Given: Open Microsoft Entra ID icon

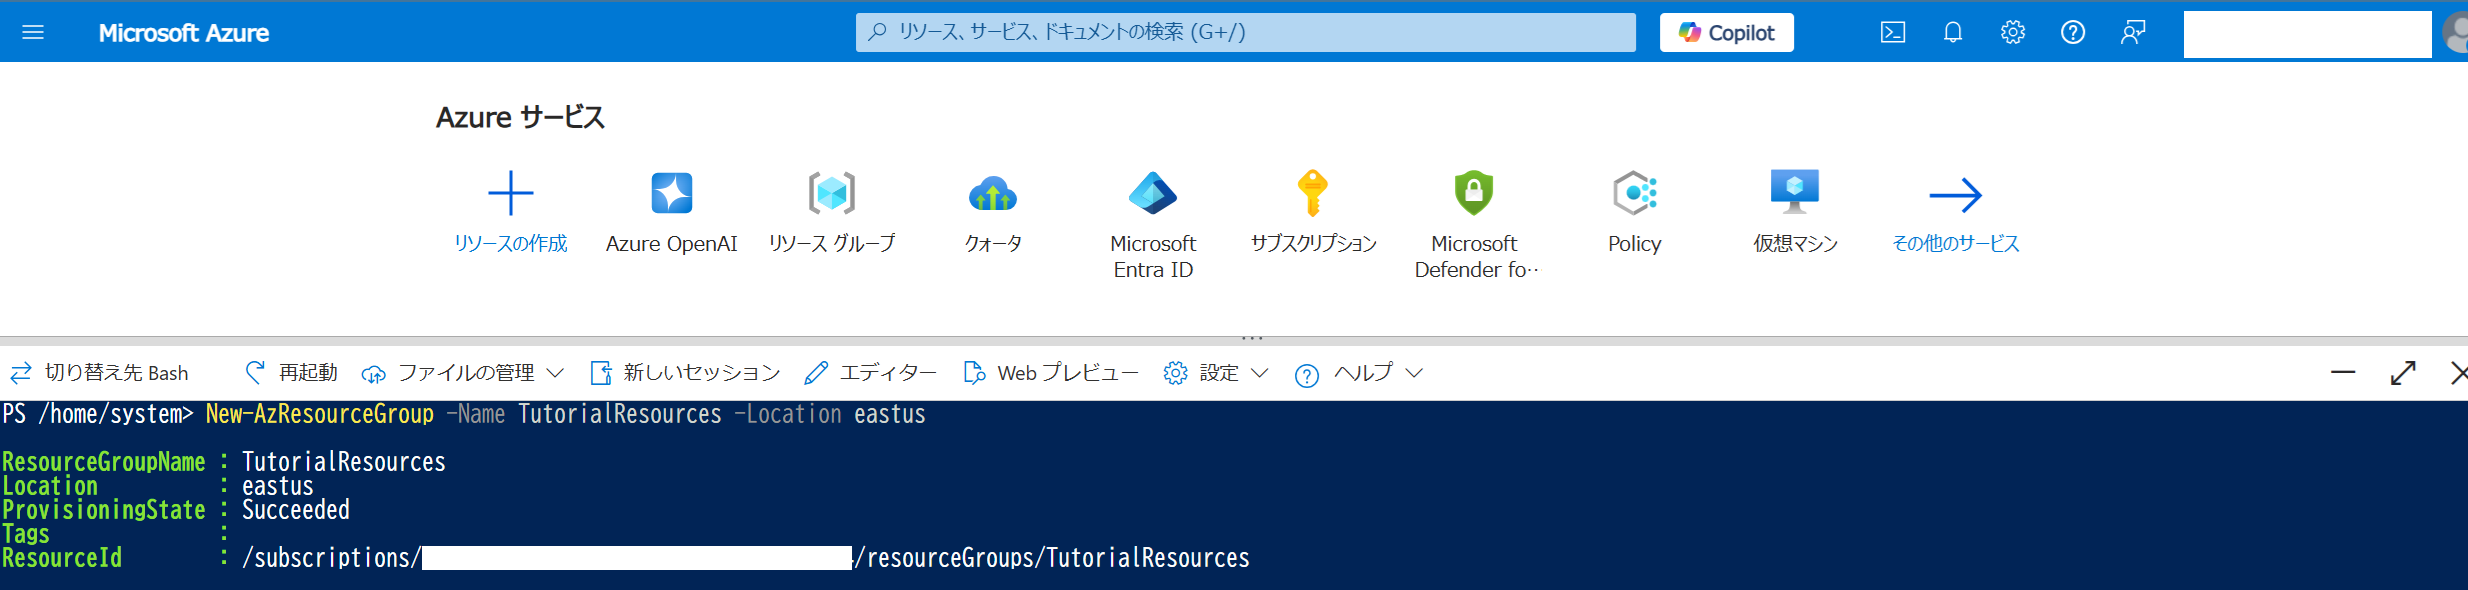Looking at the screenshot, I should [1153, 193].
